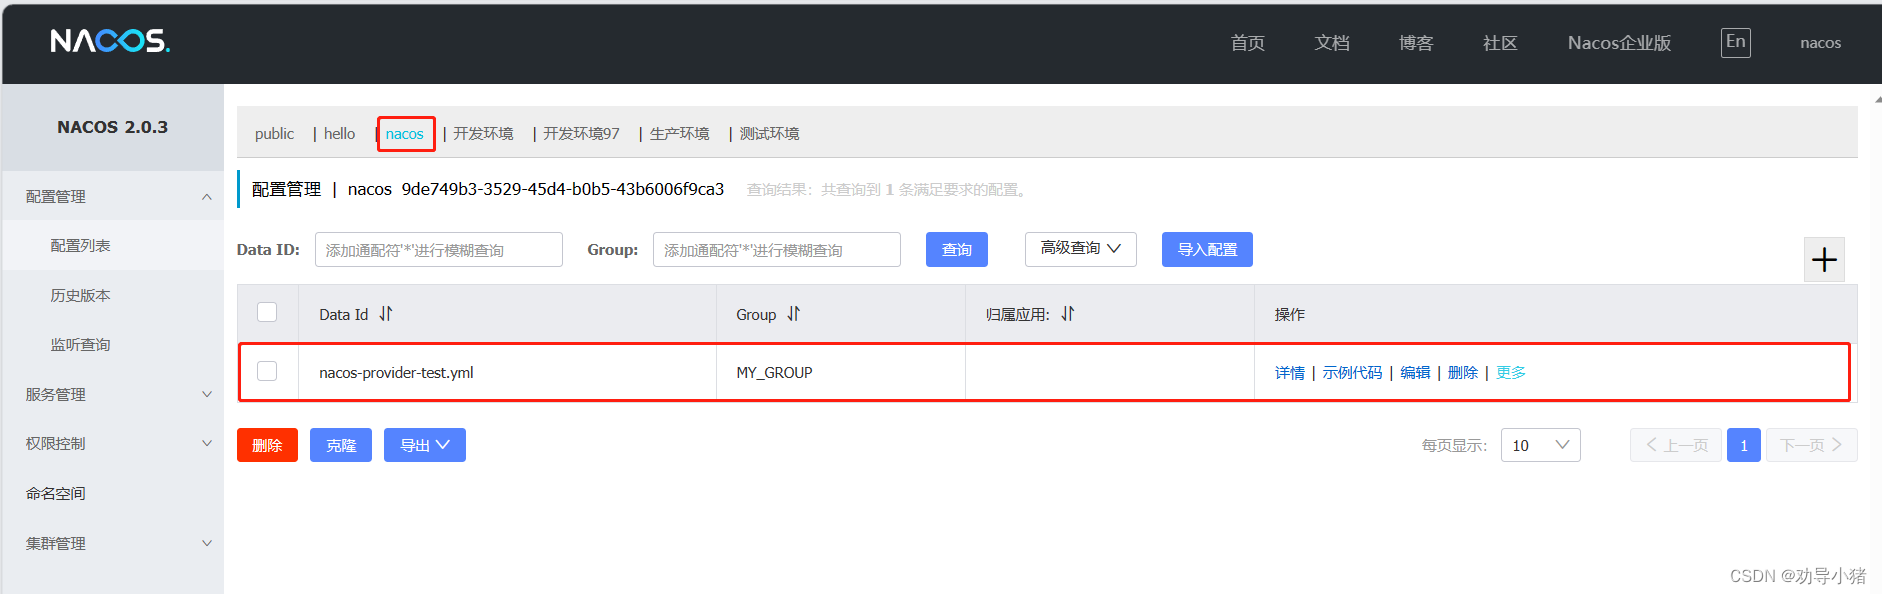Open 更多 actions for nacos-provider-test.yml

1511,372
